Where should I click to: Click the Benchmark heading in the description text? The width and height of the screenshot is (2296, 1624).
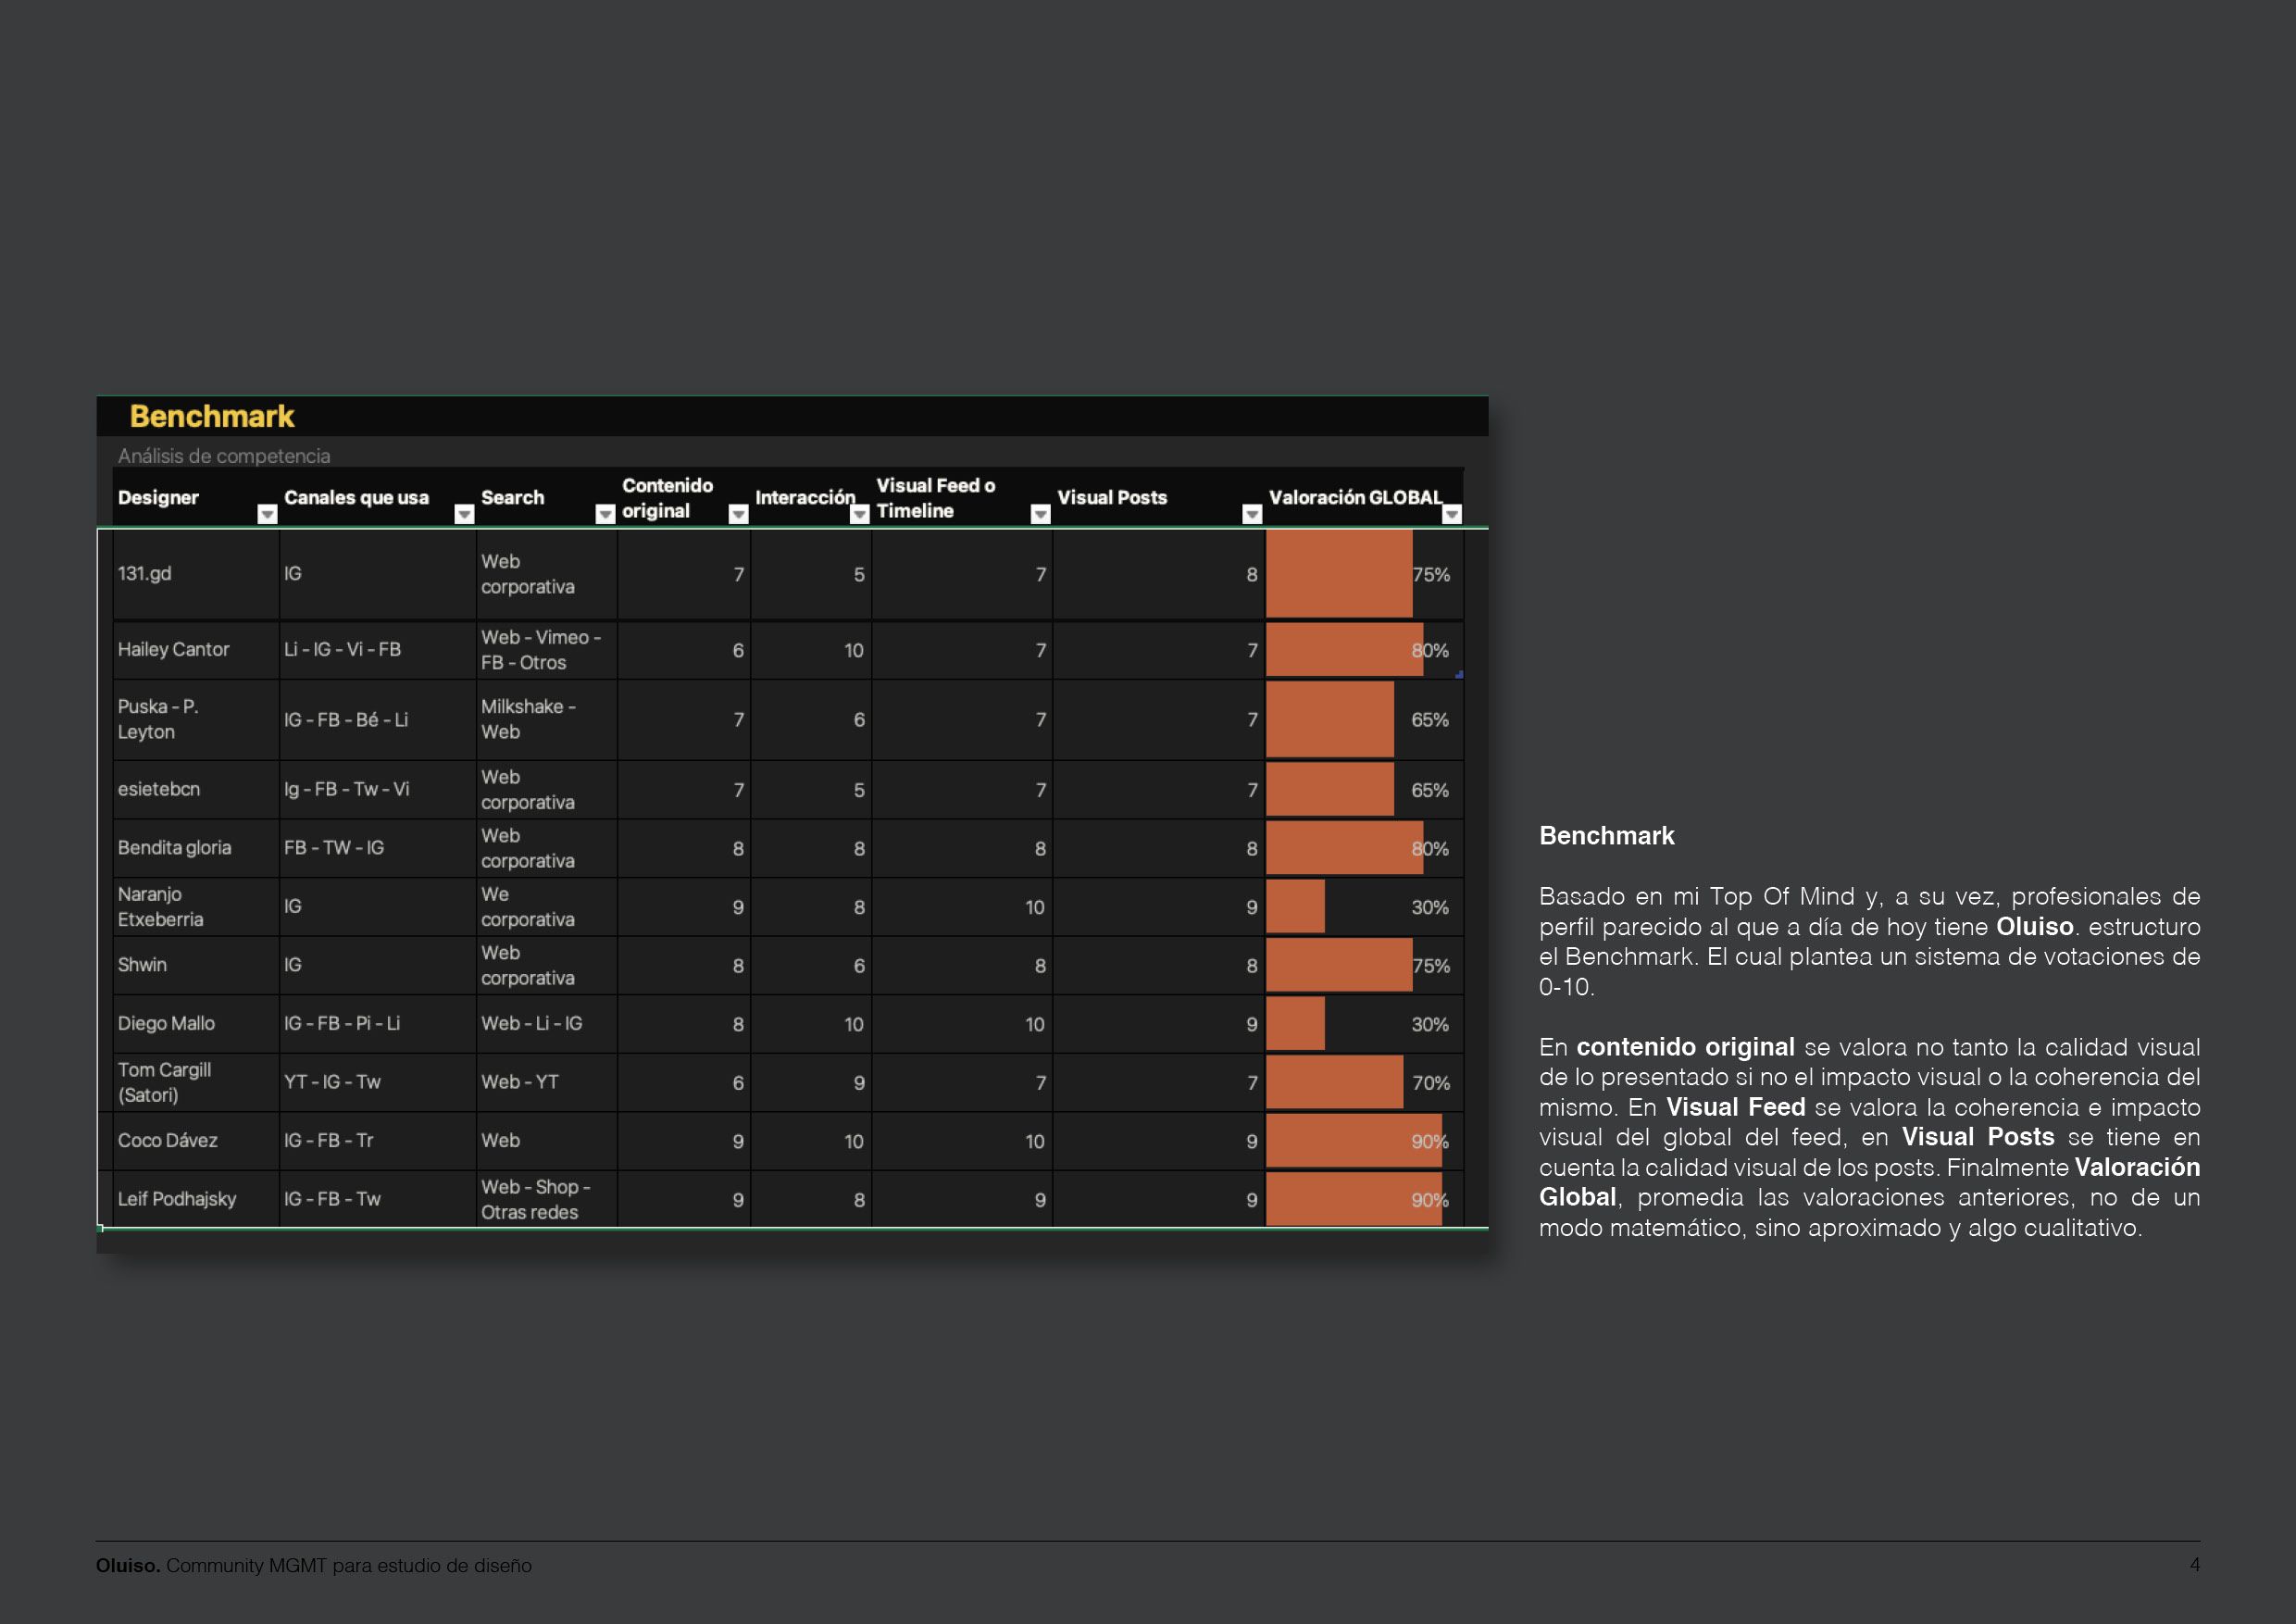click(x=1606, y=836)
